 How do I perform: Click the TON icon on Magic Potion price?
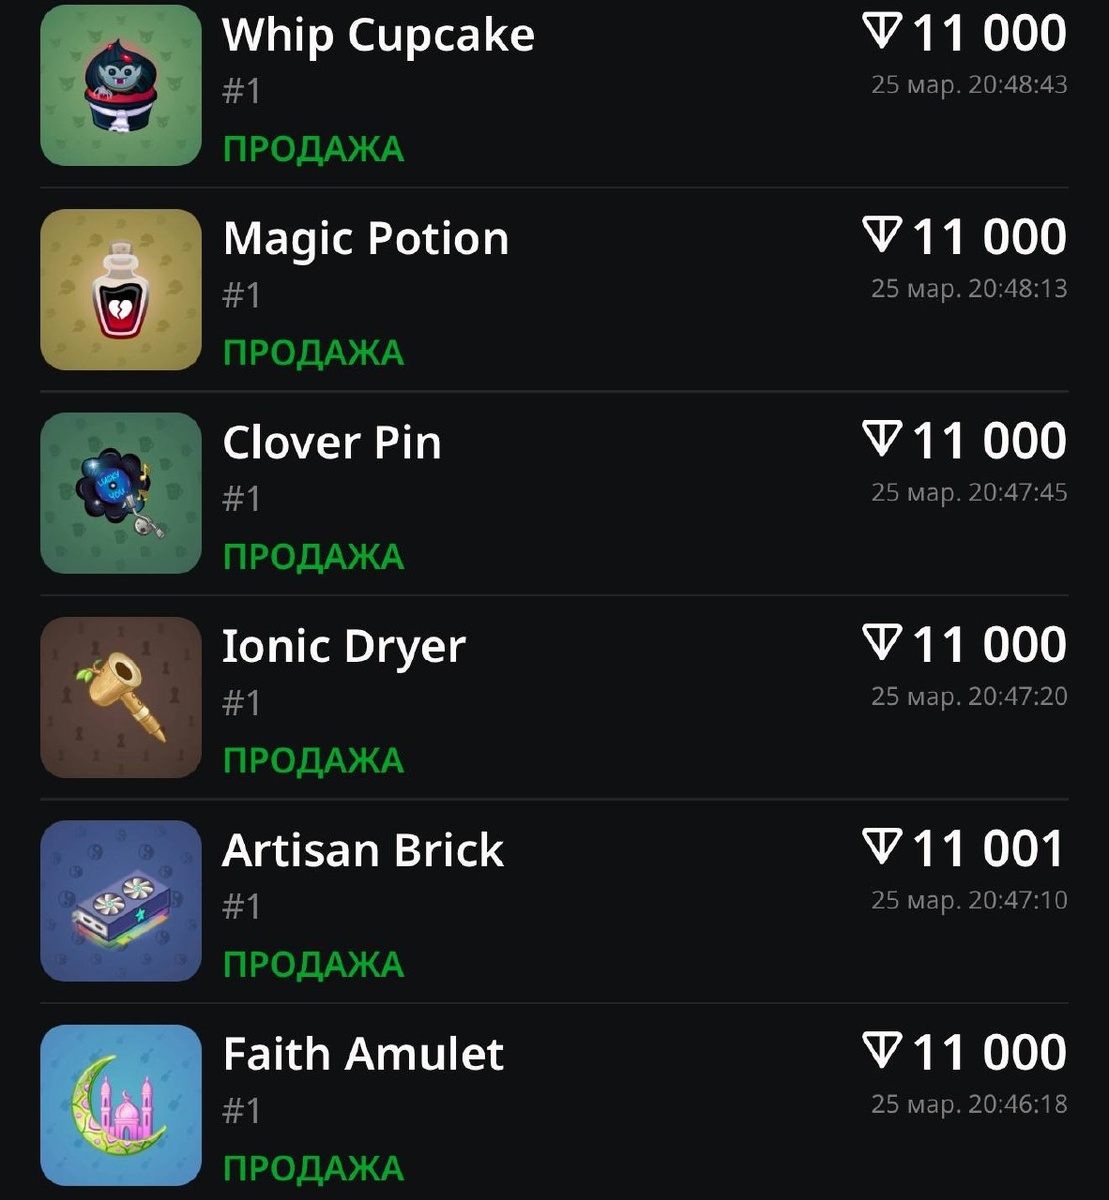point(882,236)
